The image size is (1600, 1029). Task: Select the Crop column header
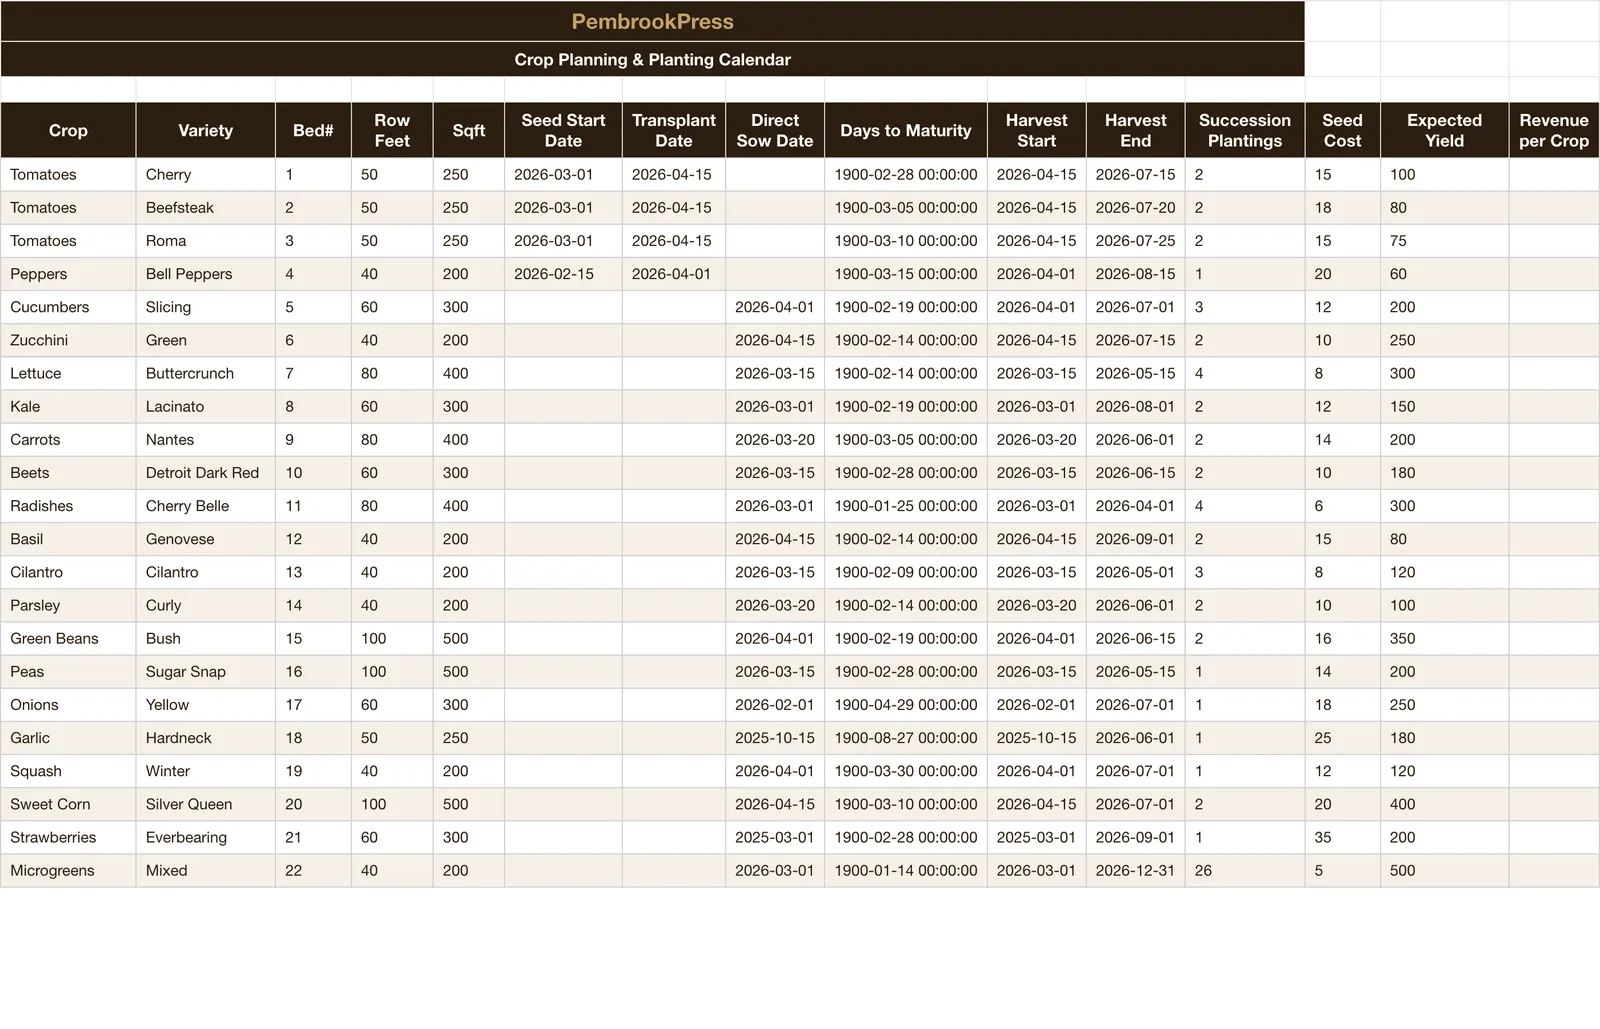click(x=68, y=130)
